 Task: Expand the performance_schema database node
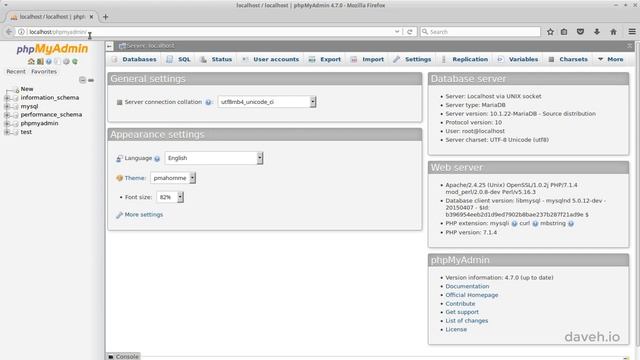pos(7,115)
